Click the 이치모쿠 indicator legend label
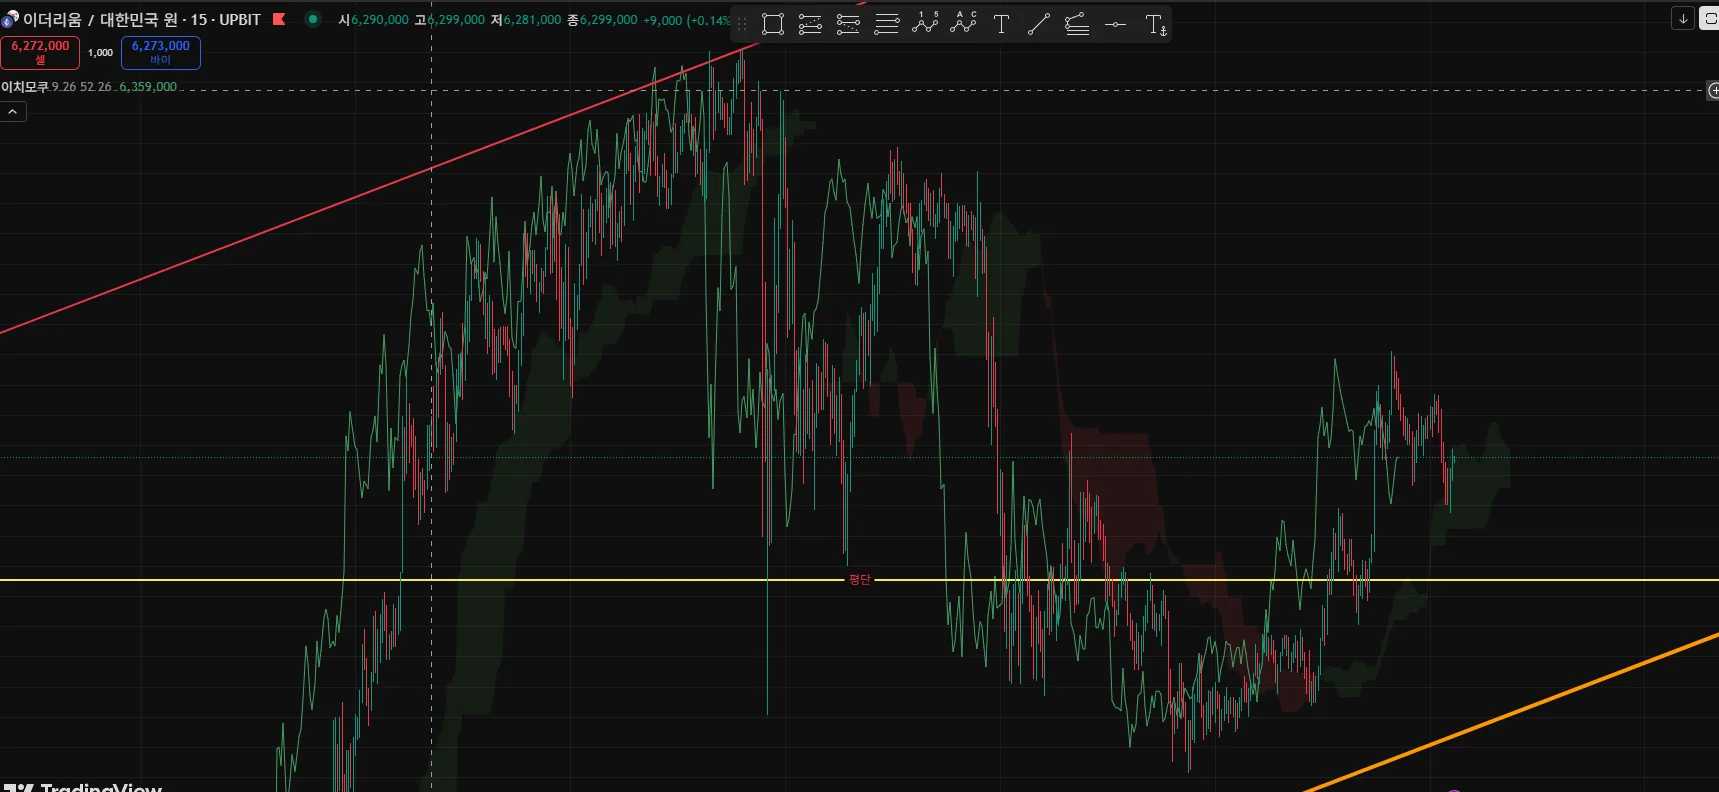This screenshot has width=1719, height=792. pyautogui.click(x=25, y=87)
